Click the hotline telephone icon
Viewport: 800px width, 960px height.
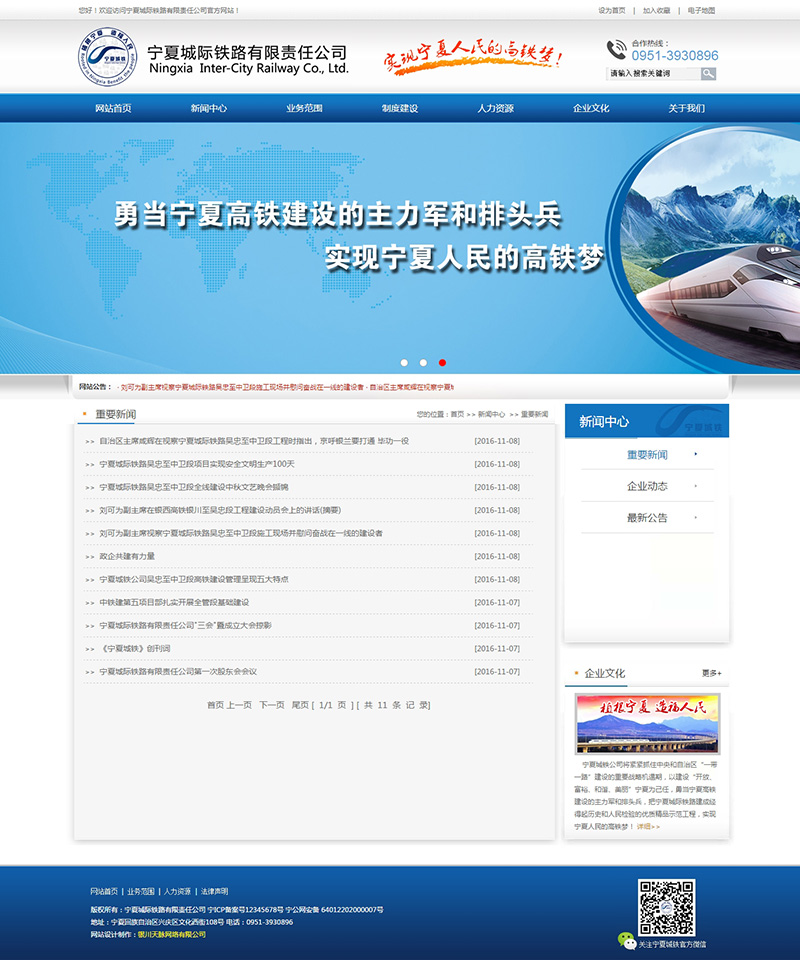616,50
